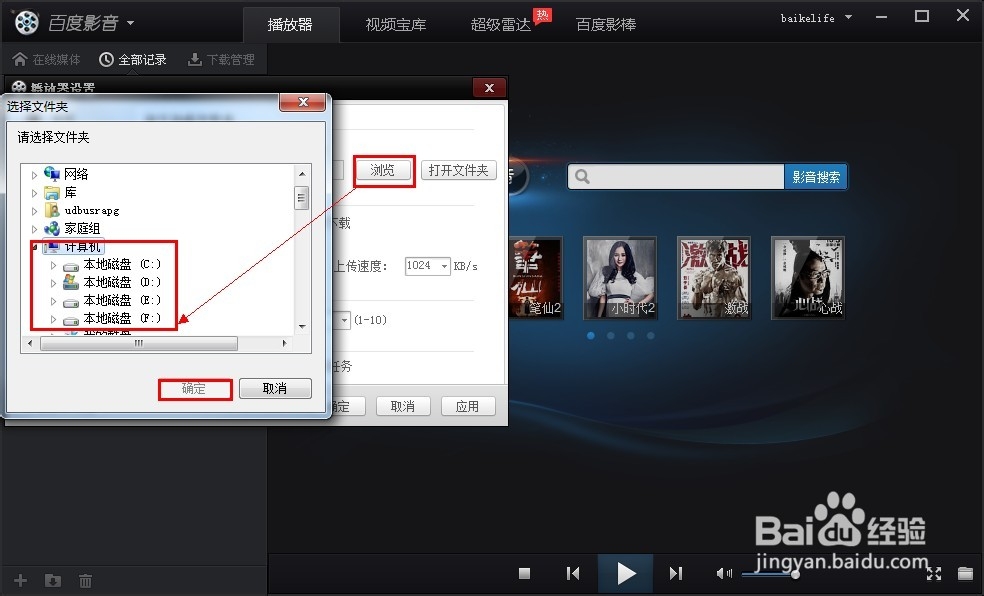Select the second carousel page dot

coord(611,336)
